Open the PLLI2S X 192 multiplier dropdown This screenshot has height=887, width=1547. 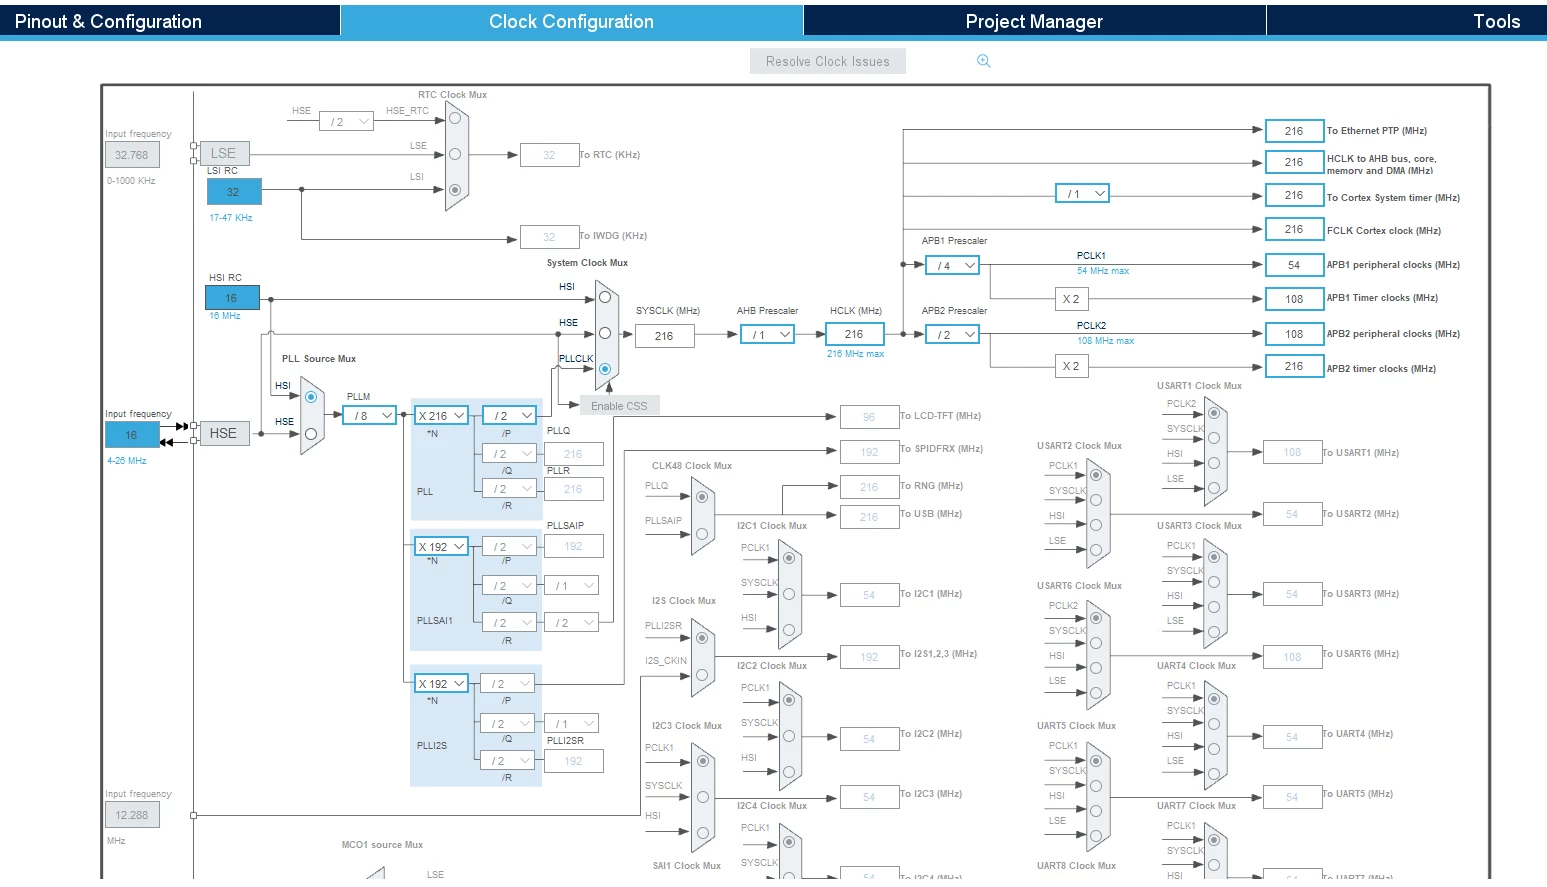(x=442, y=684)
